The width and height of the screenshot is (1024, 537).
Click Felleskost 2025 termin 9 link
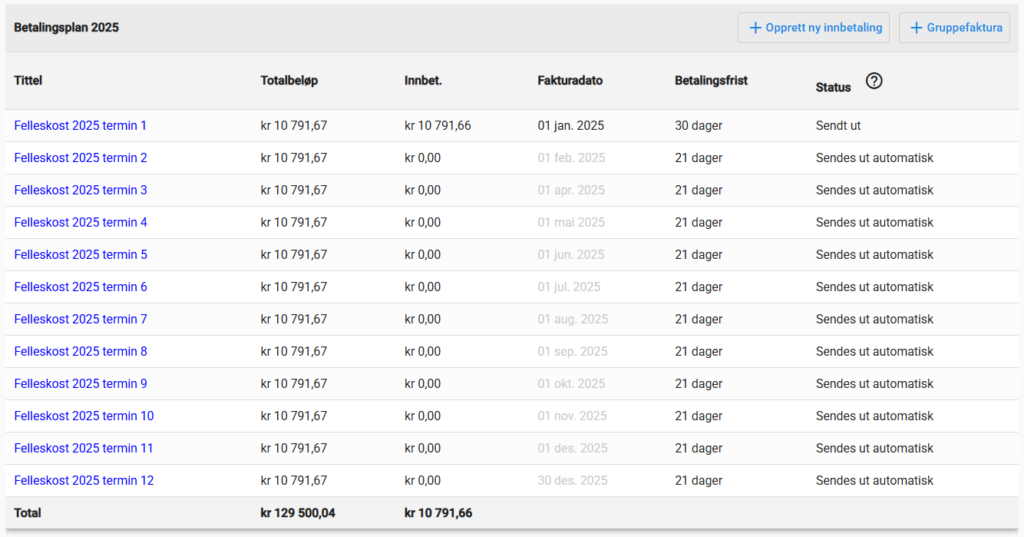point(80,384)
